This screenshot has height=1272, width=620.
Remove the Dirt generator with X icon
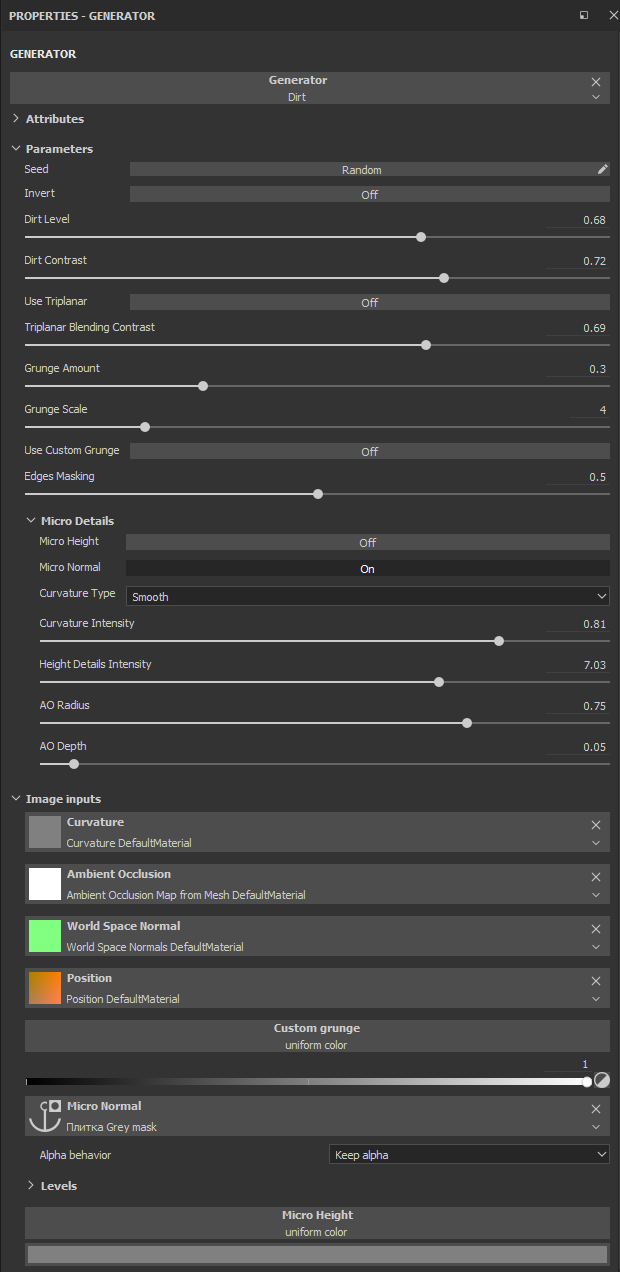[x=596, y=82]
